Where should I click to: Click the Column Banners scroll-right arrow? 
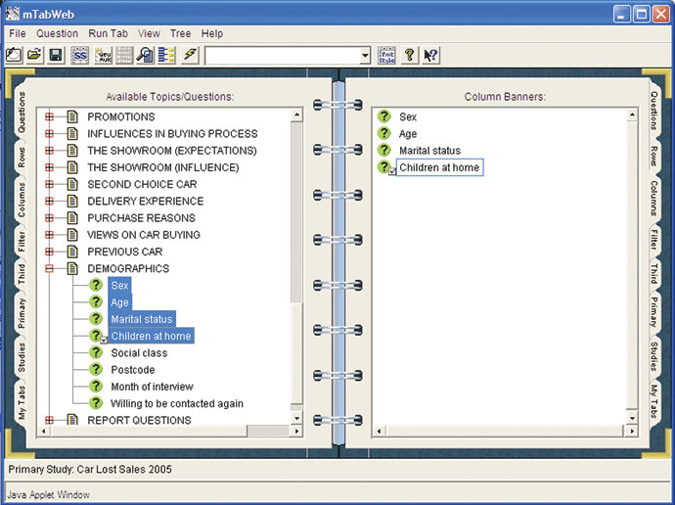(x=632, y=431)
